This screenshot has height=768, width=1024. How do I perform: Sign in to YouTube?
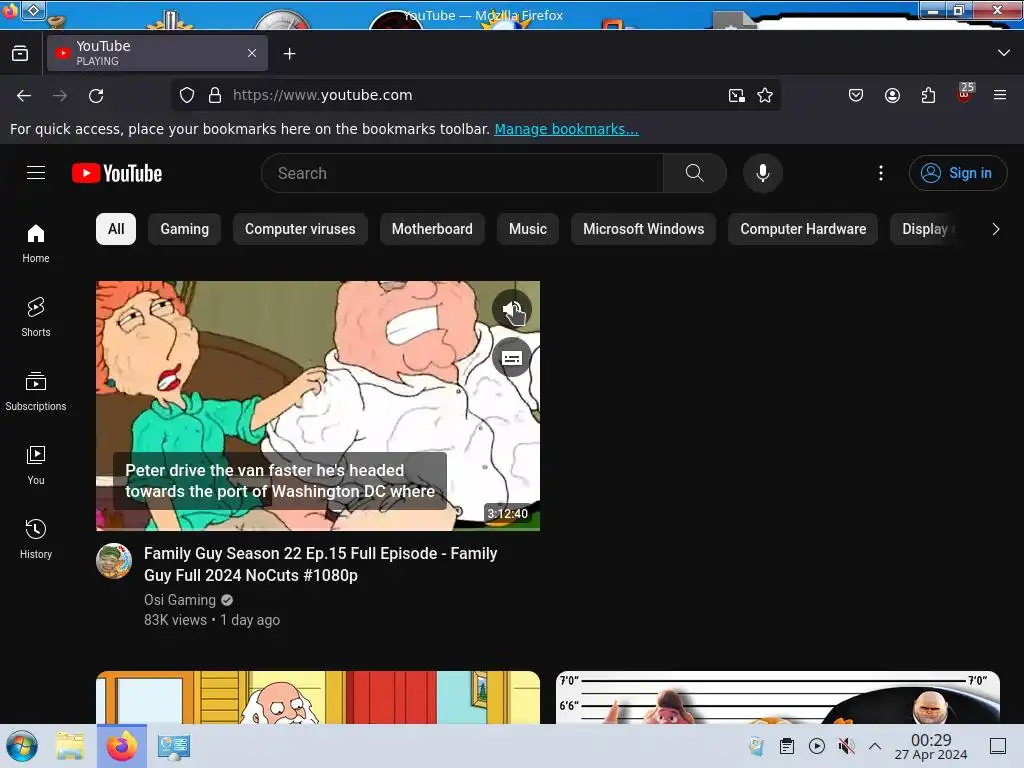point(957,173)
